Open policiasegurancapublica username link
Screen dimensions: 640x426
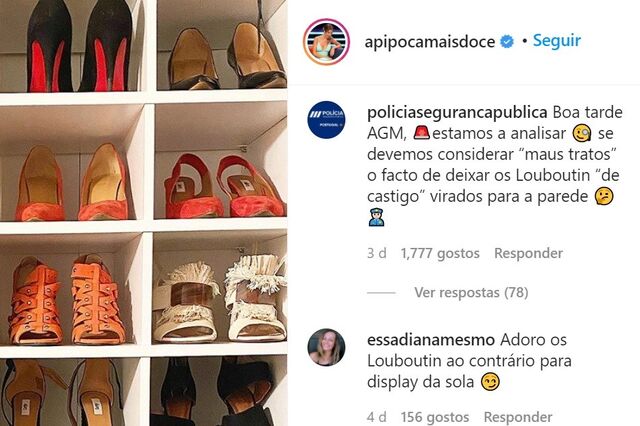coord(457,113)
